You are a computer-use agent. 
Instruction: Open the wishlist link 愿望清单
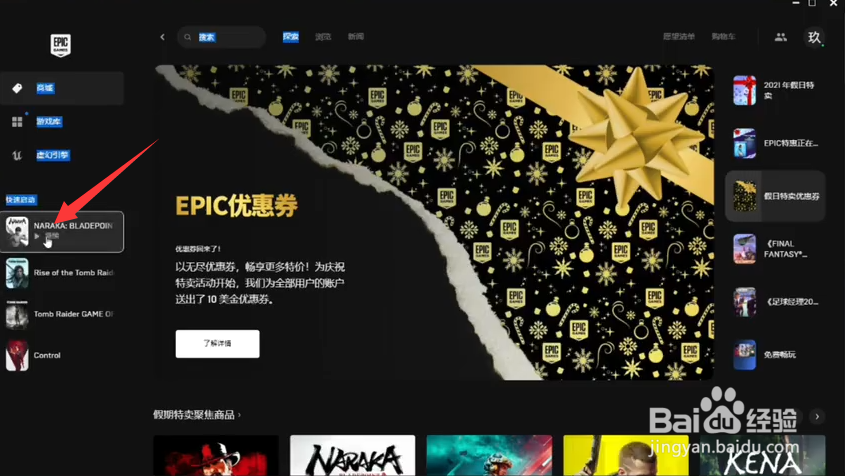(679, 37)
